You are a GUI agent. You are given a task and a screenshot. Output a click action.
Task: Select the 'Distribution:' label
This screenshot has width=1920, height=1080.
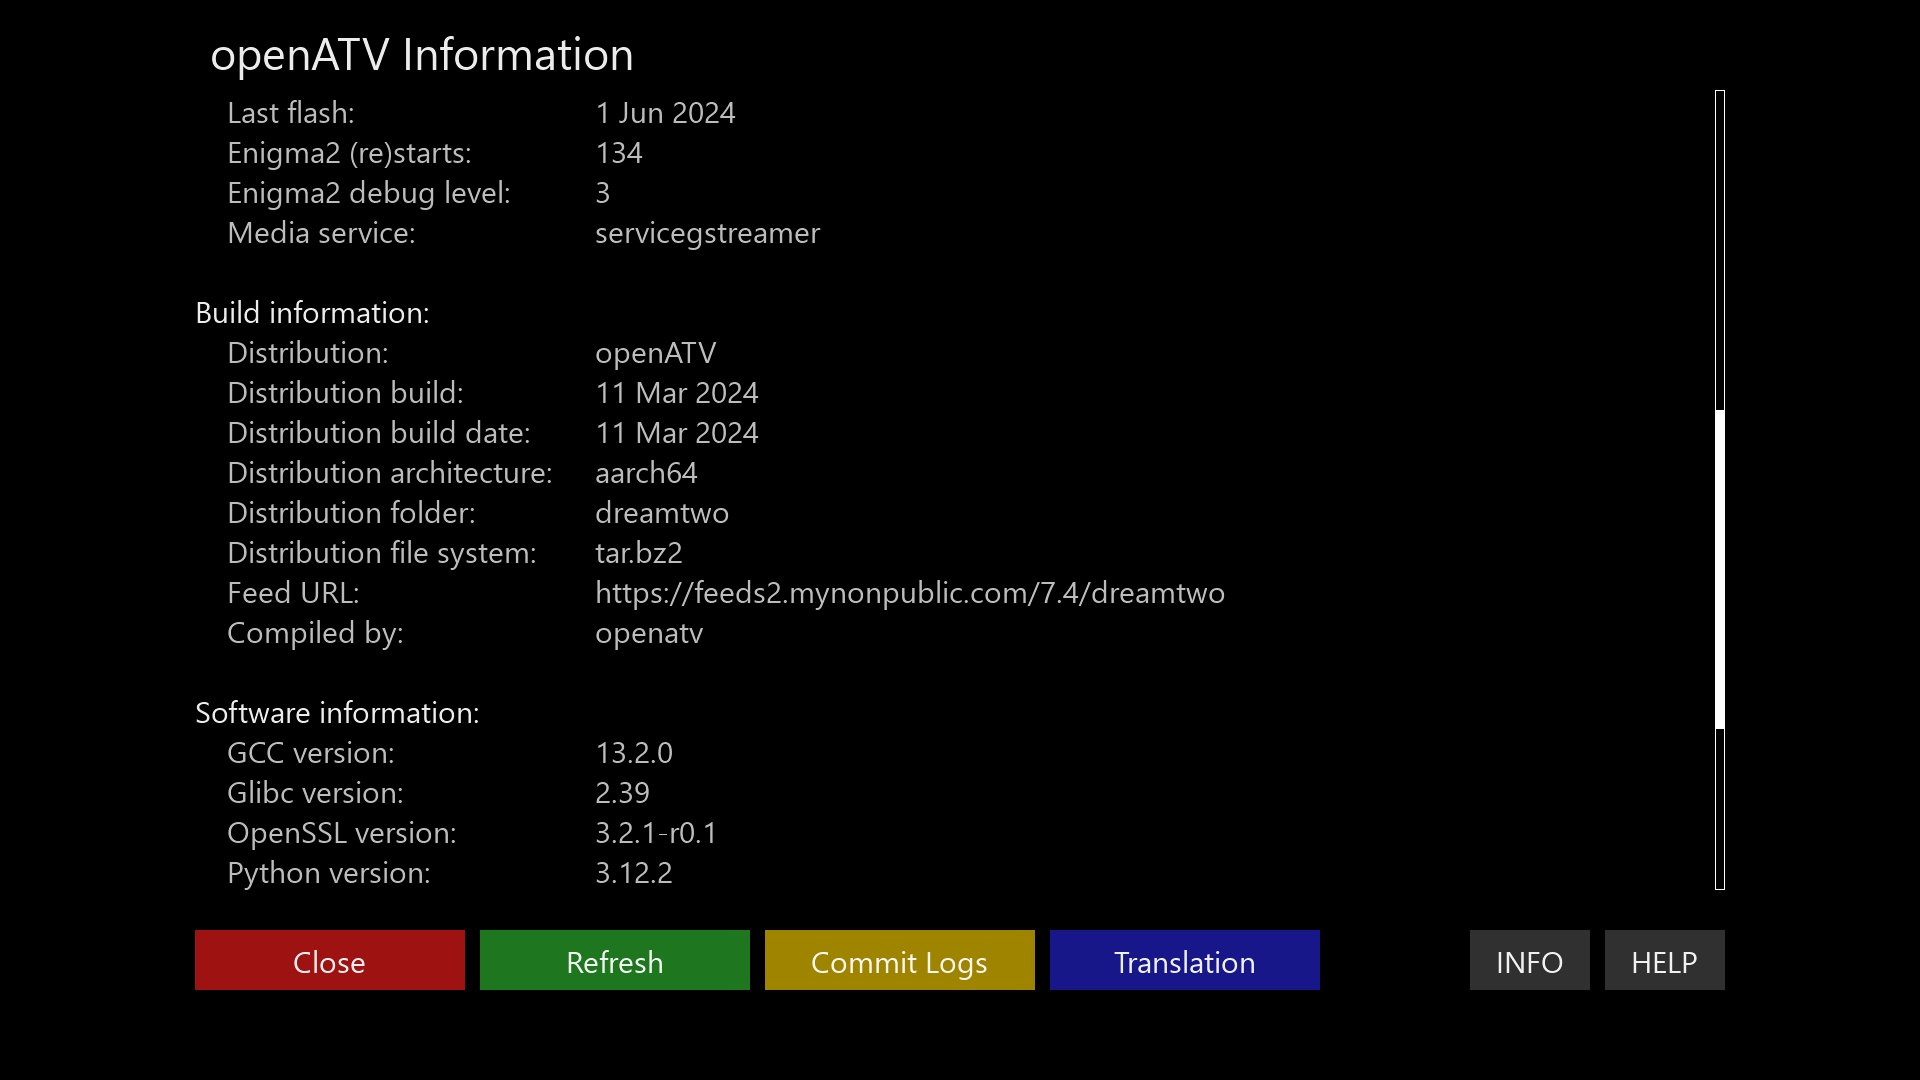pyautogui.click(x=308, y=353)
